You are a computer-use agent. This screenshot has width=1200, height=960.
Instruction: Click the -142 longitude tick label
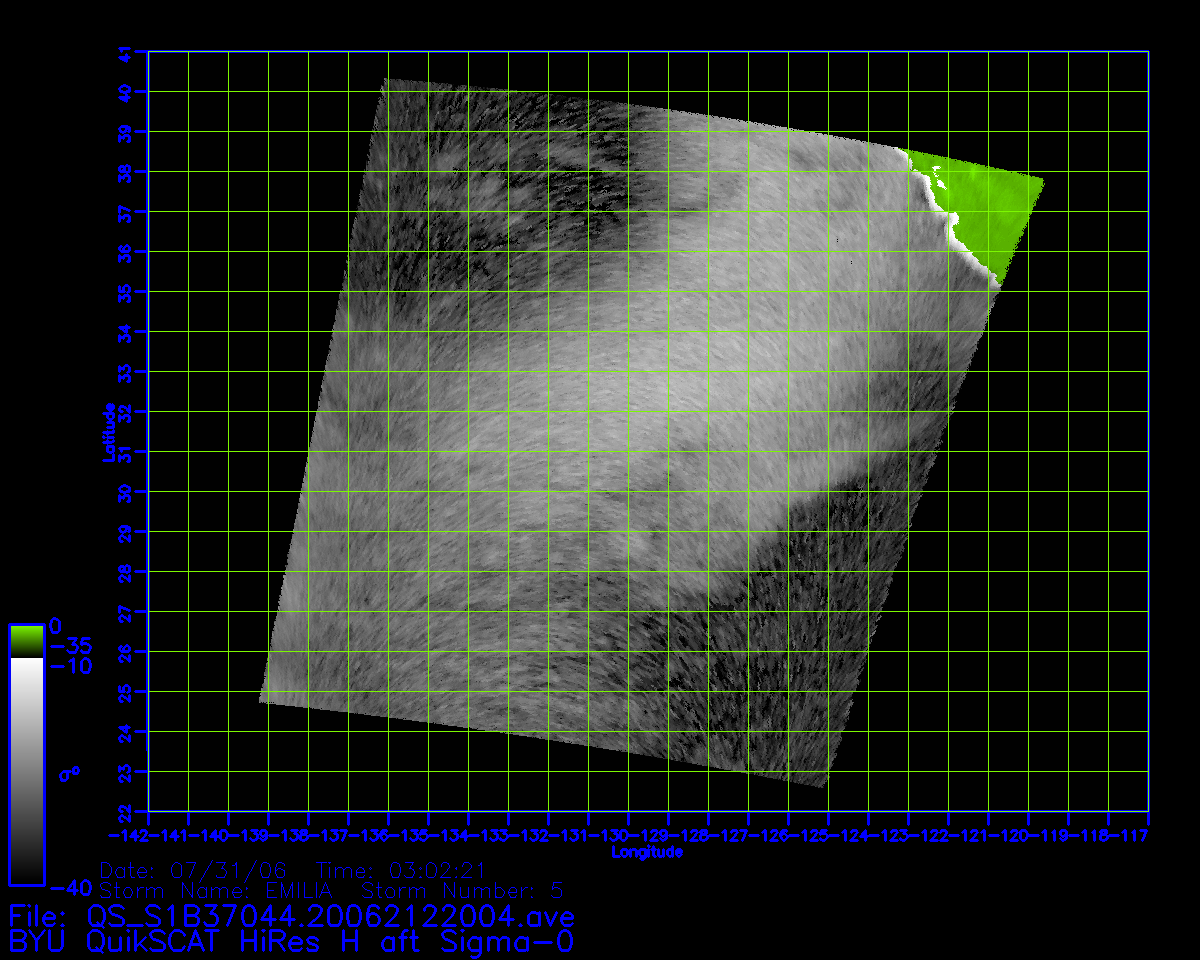coord(128,835)
